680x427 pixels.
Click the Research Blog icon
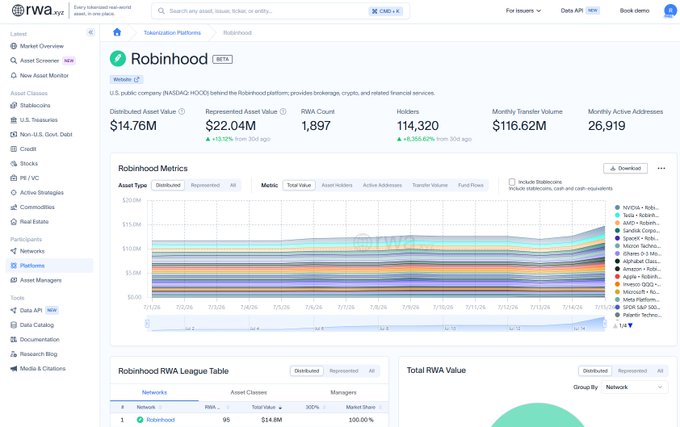pyautogui.click(x=13, y=354)
